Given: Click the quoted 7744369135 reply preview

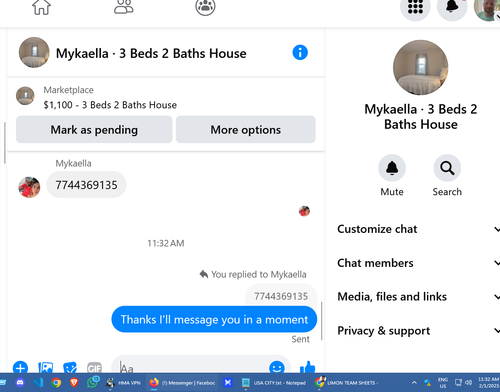Looking at the screenshot, I should pos(281,296).
